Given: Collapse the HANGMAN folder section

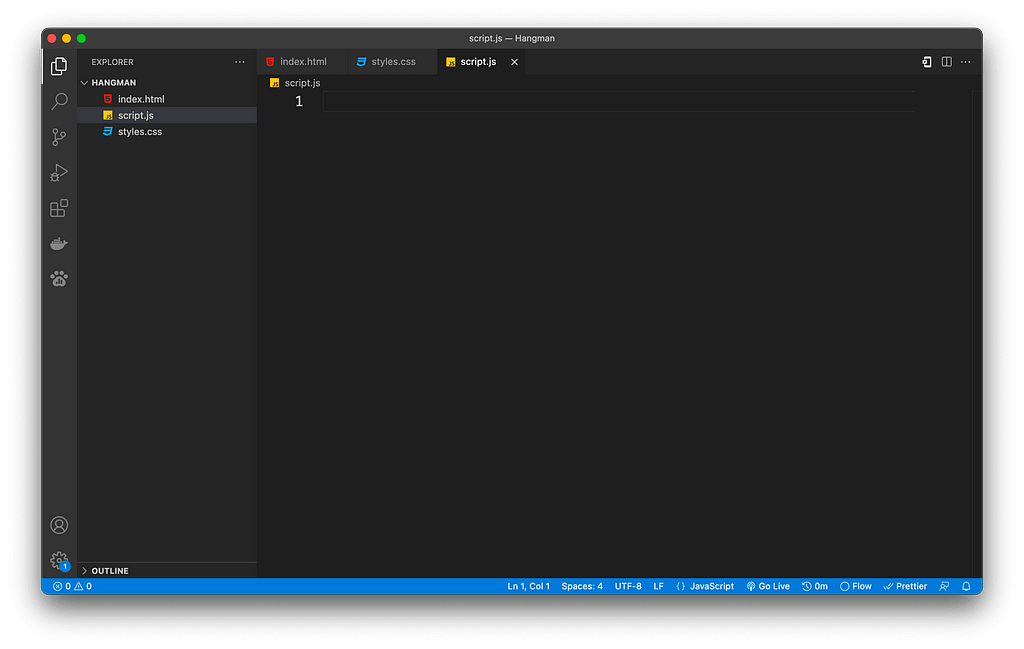Looking at the screenshot, I should [x=113, y=83].
